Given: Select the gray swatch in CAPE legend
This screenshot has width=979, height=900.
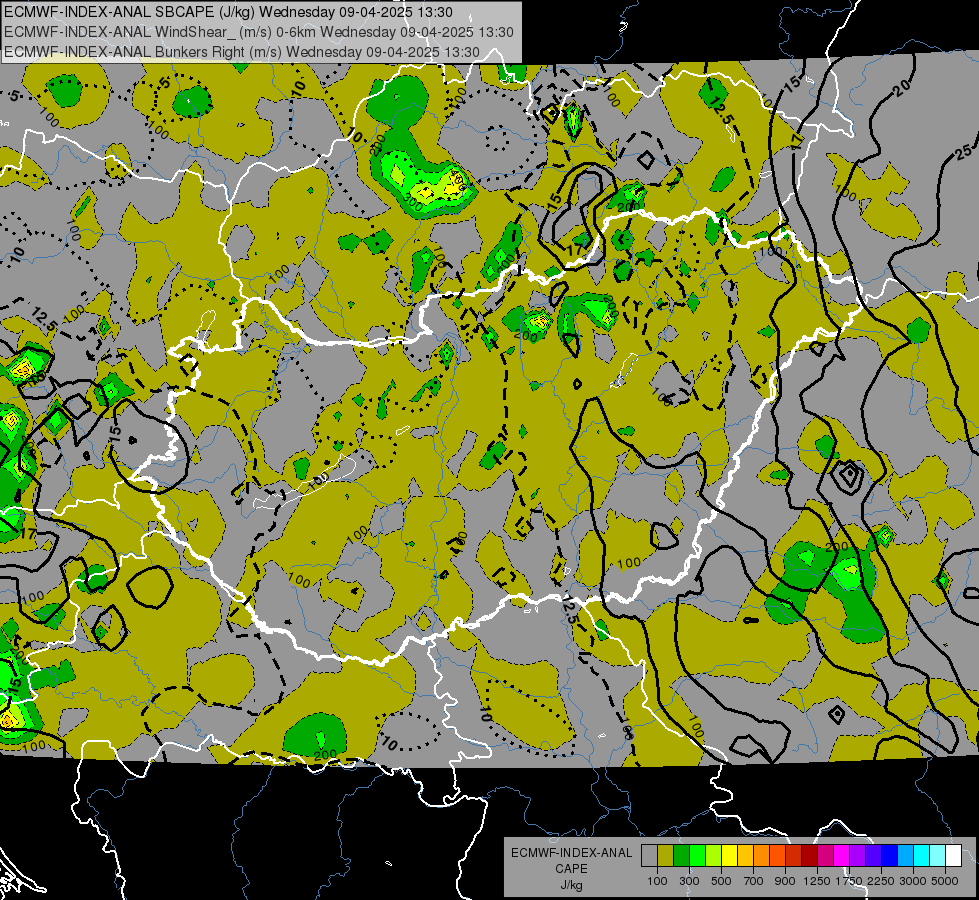Looking at the screenshot, I should pos(649,855).
